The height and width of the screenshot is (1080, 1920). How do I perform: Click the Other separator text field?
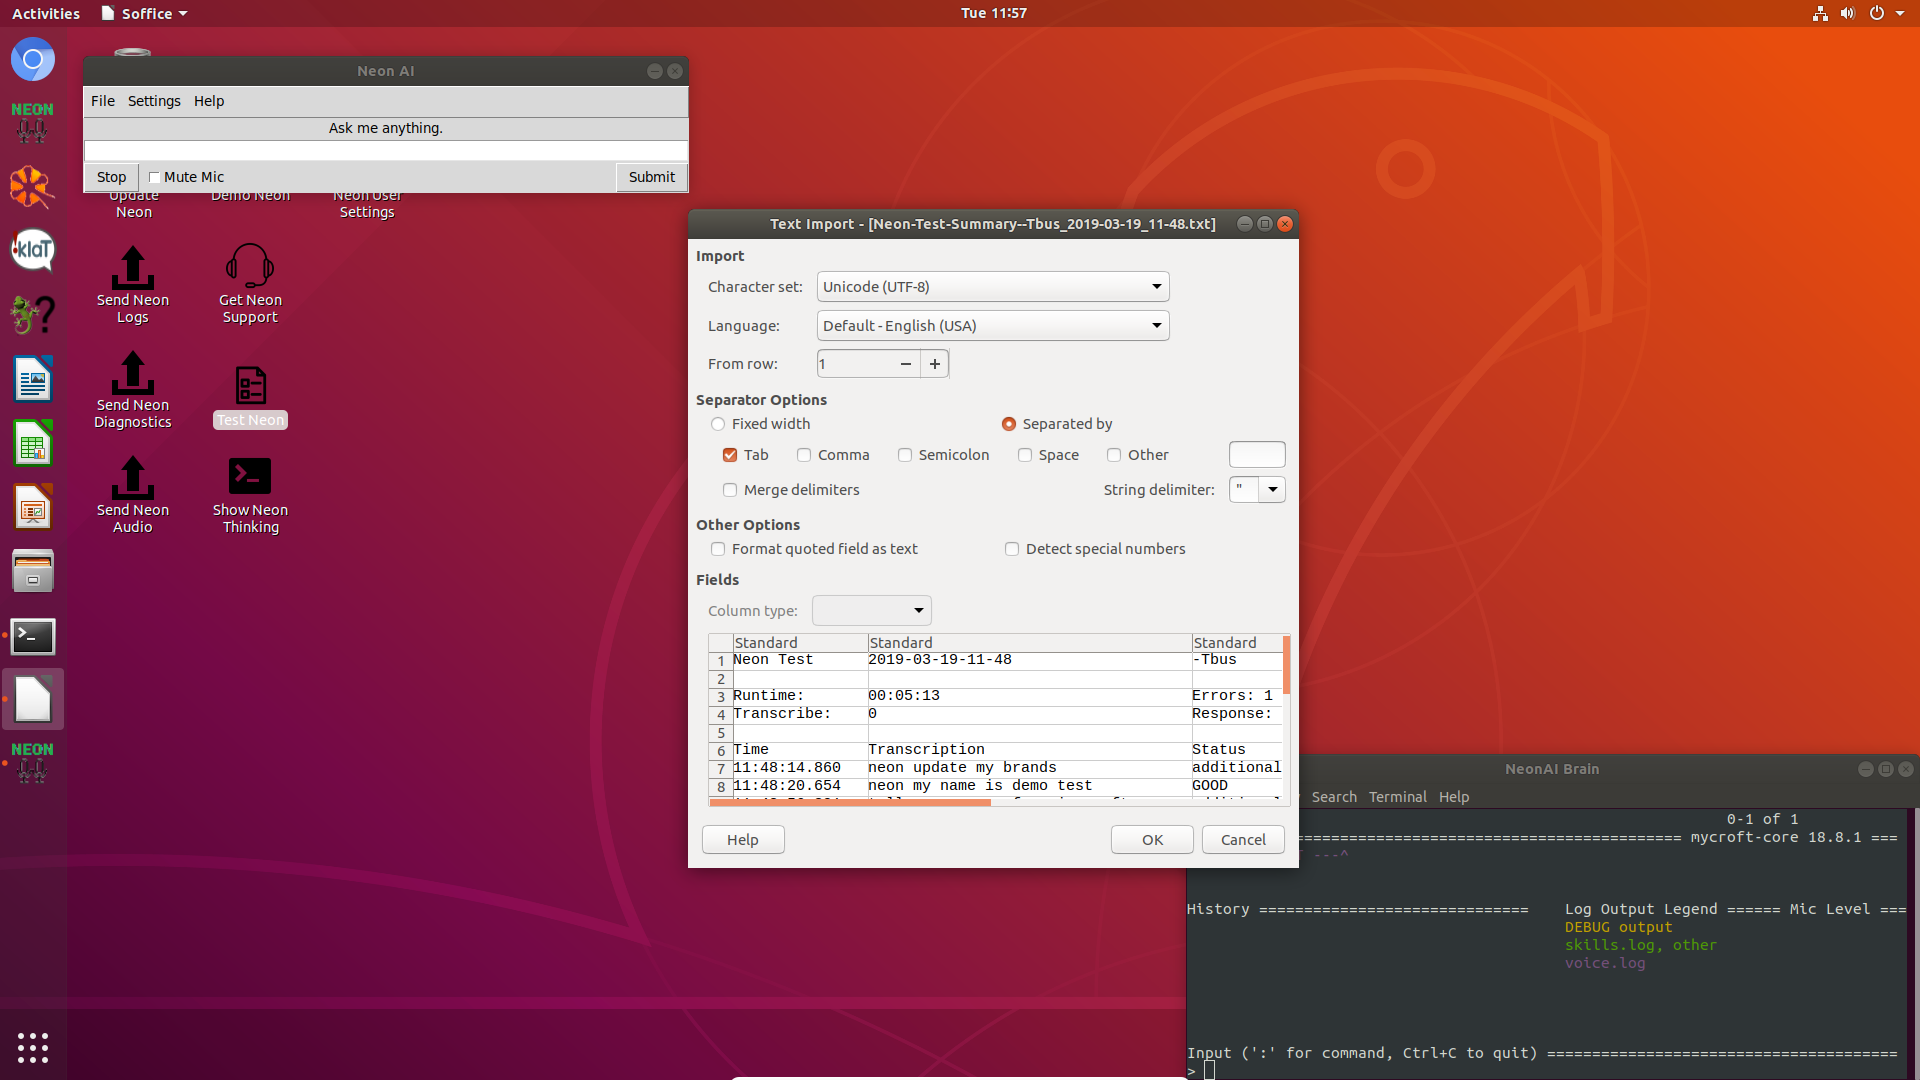point(1257,455)
